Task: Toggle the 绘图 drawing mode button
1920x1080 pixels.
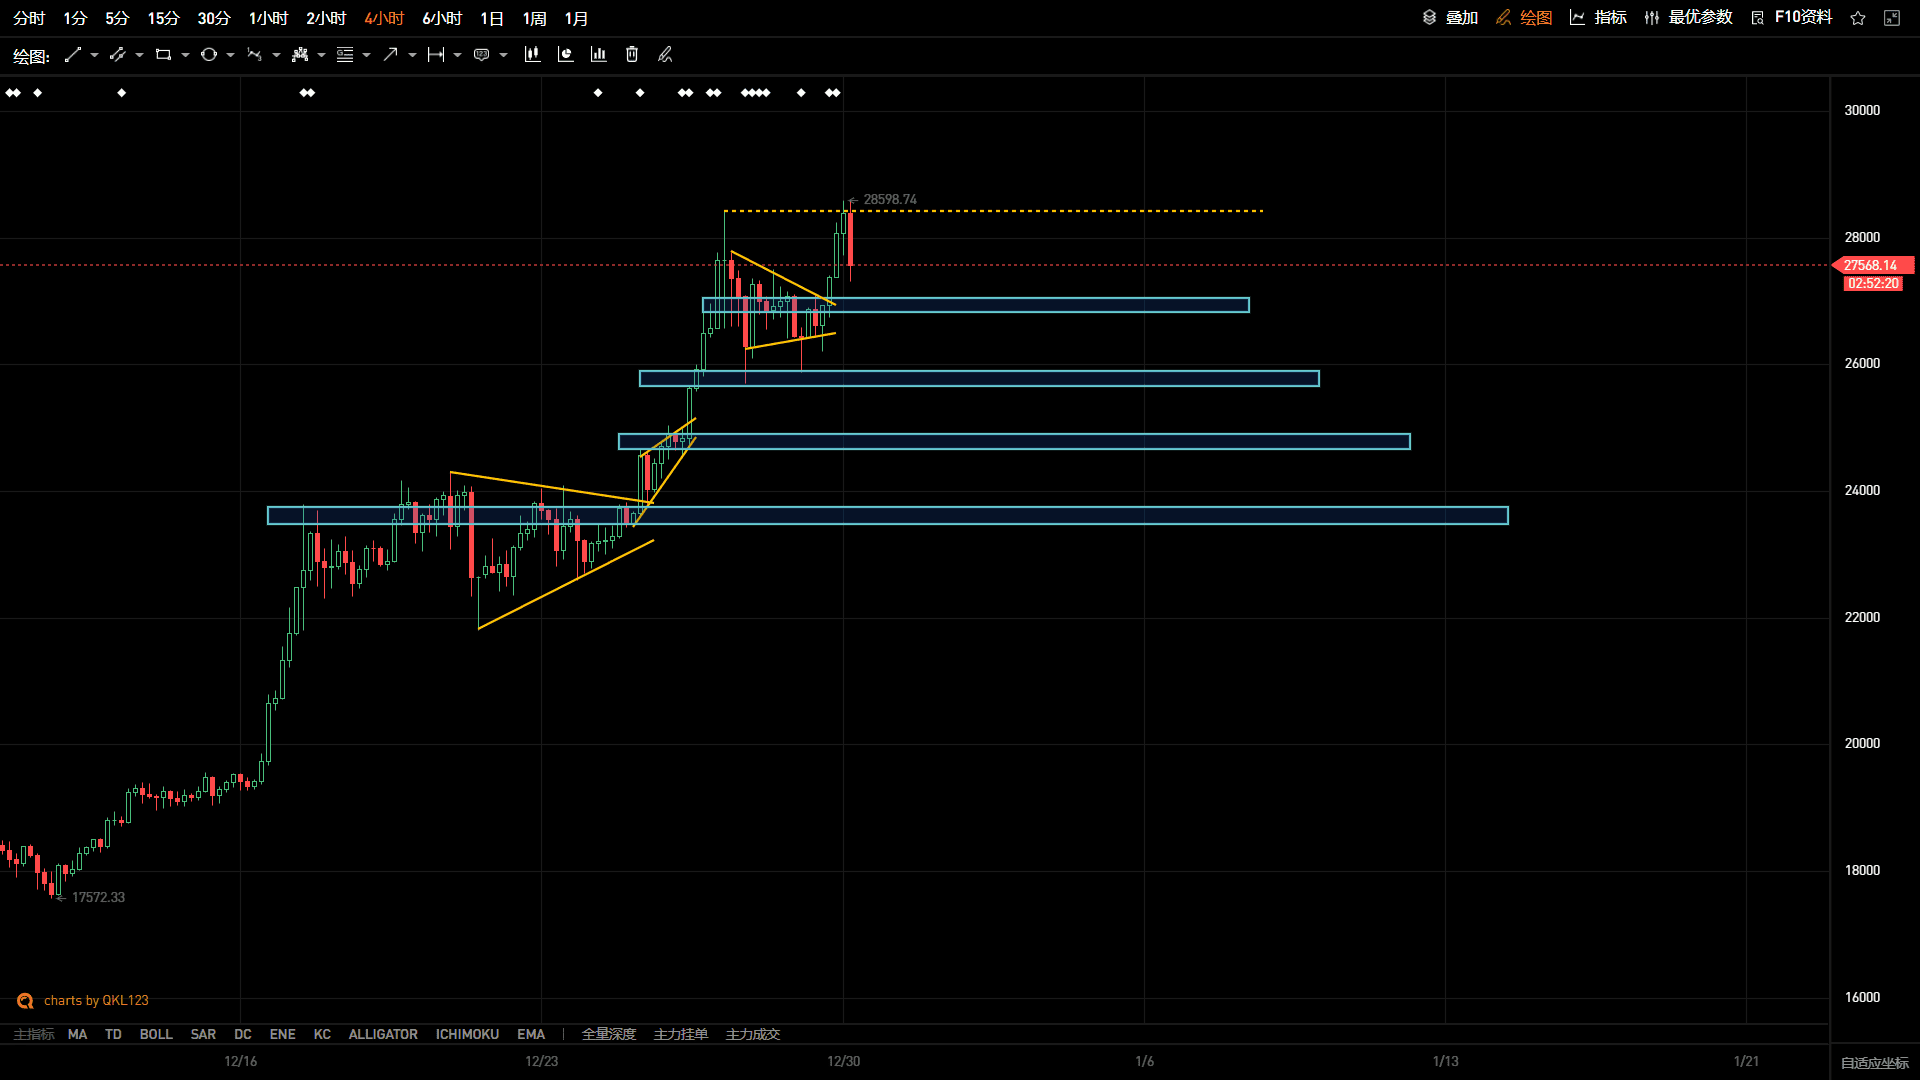Action: [1524, 18]
